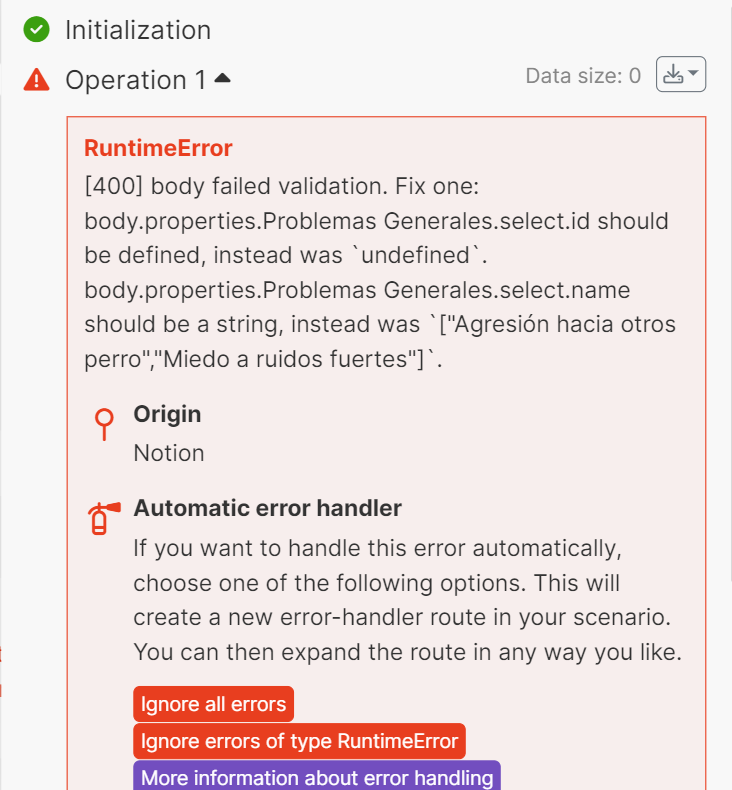Click Ignore all errors button
This screenshot has width=732, height=790.
pos(213,704)
